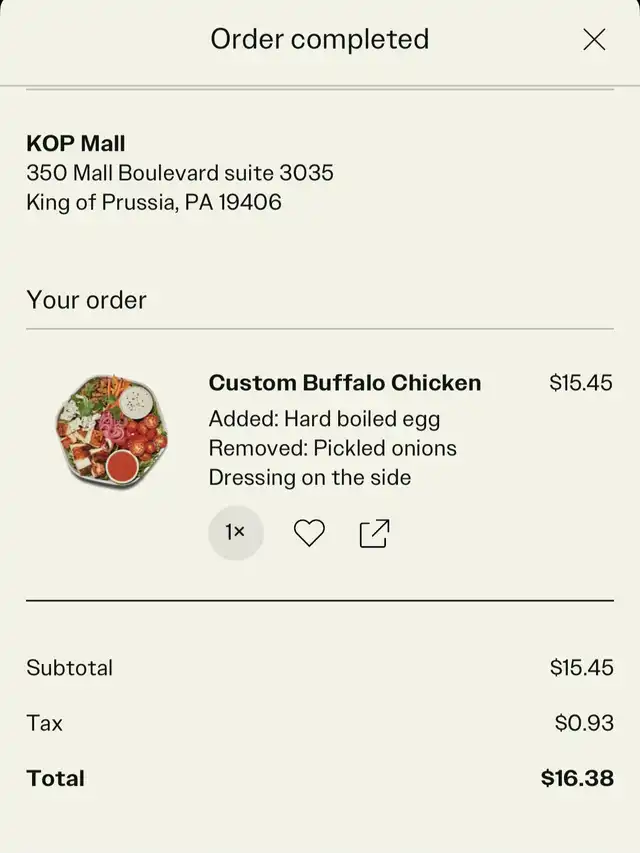The image size is (640, 853).
Task: Click the Subtotal label
Action: 70,667
